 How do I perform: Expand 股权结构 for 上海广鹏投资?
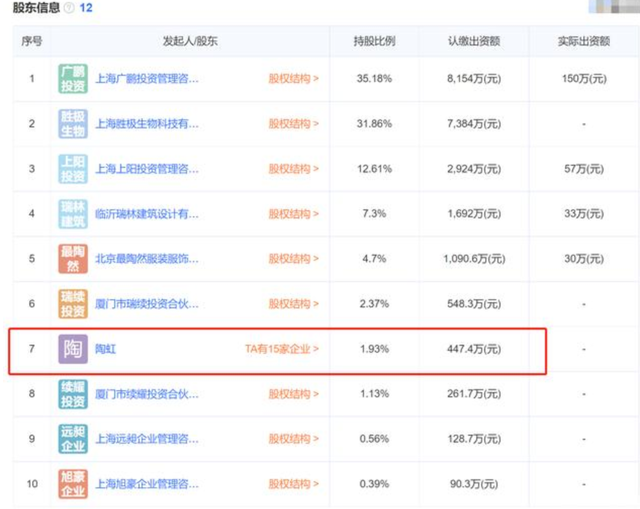pyautogui.click(x=293, y=78)
